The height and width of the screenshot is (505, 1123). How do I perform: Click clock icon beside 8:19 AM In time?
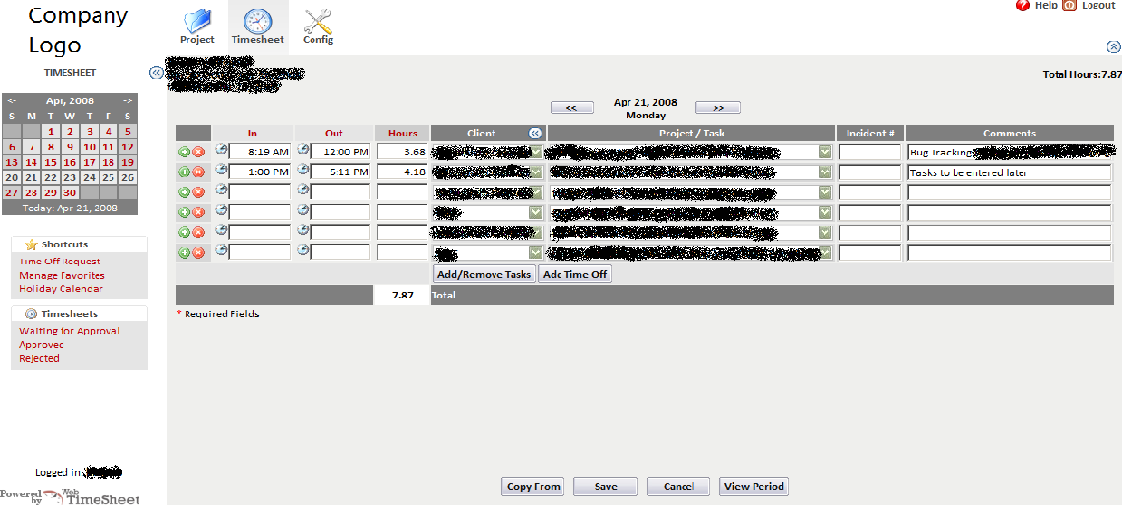221,149
